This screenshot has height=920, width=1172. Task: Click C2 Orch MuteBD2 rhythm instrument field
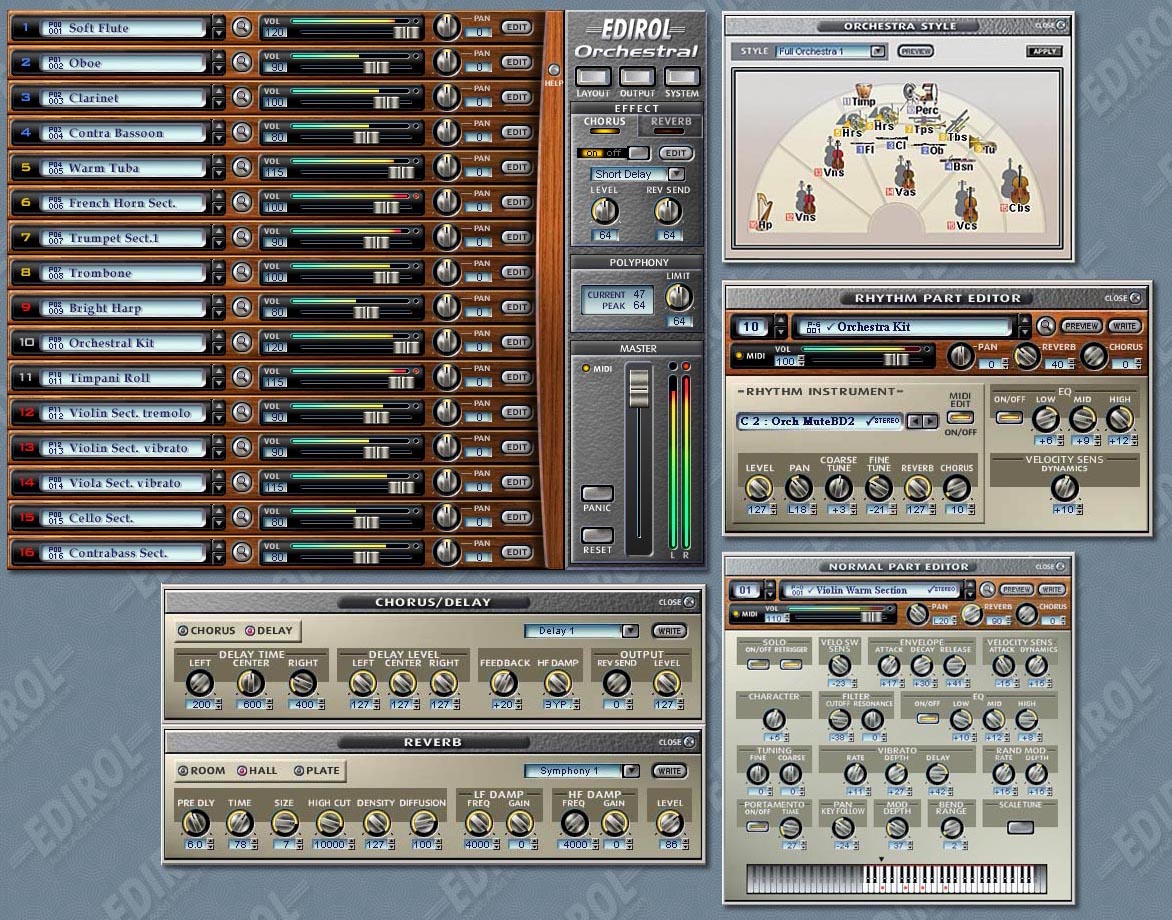tap(819, 422)
